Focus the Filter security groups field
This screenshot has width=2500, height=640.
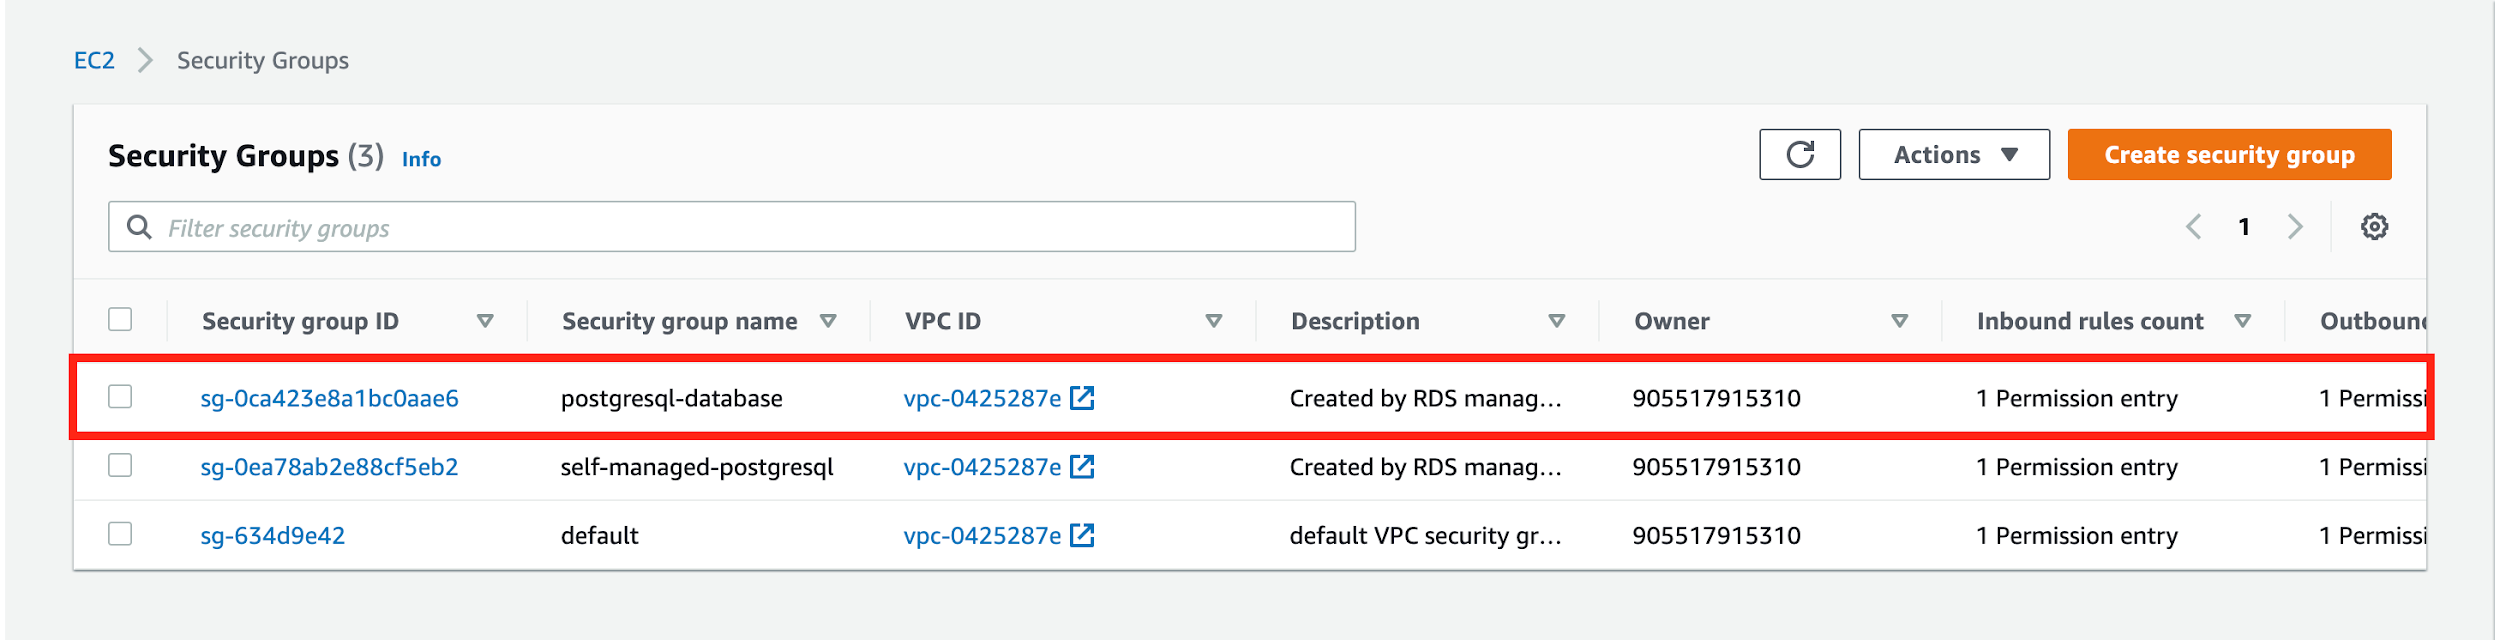pyautogui.click(x=732, y=227)
